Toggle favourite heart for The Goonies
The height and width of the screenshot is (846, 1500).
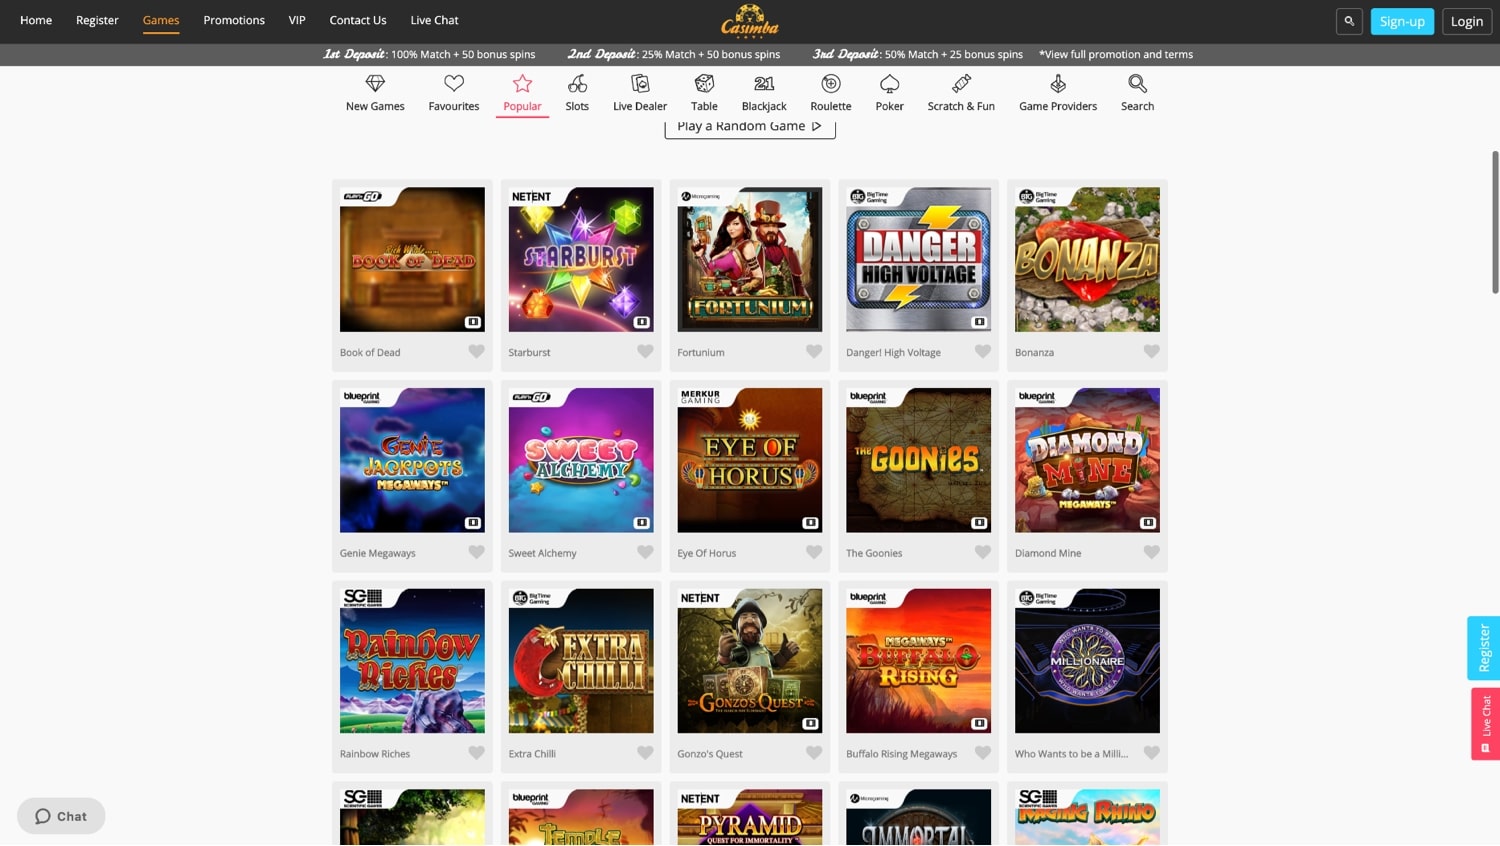click(x=983, y=552)
